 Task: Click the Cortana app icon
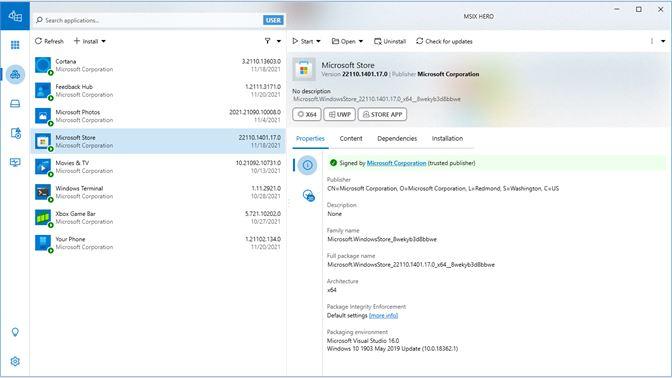[x=43, y=65]
